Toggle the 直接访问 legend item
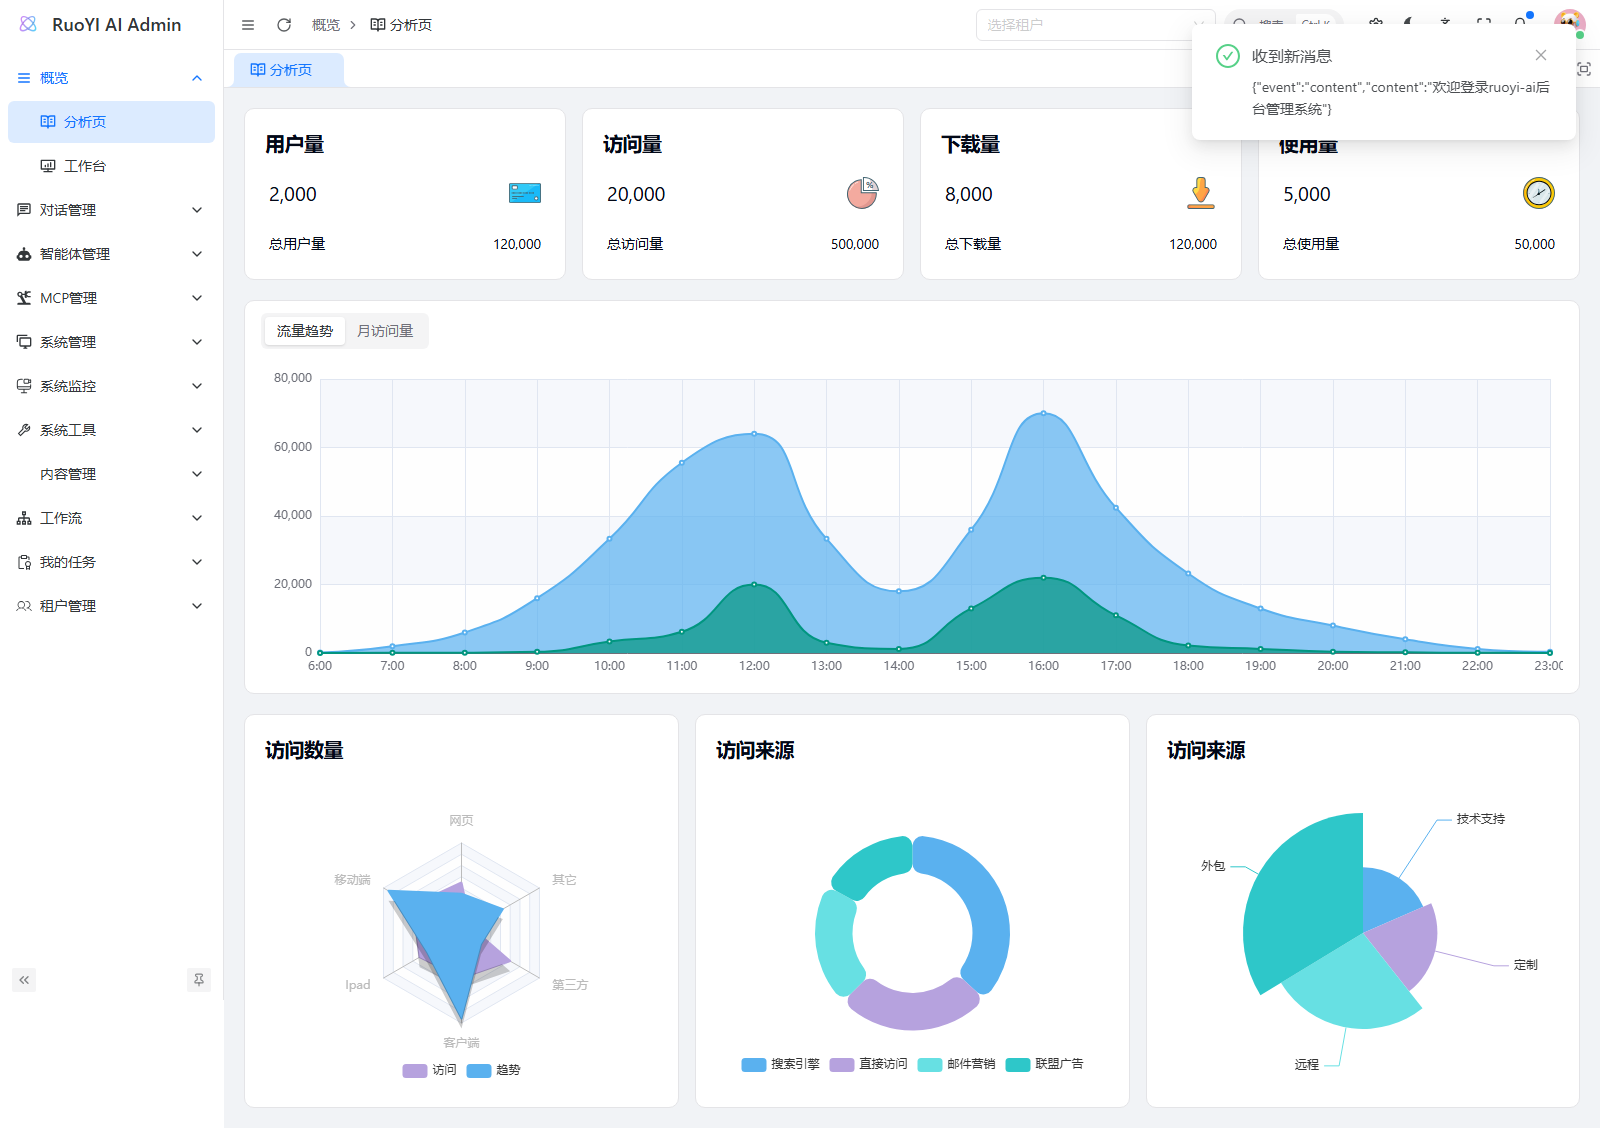 coord(869,1064)
